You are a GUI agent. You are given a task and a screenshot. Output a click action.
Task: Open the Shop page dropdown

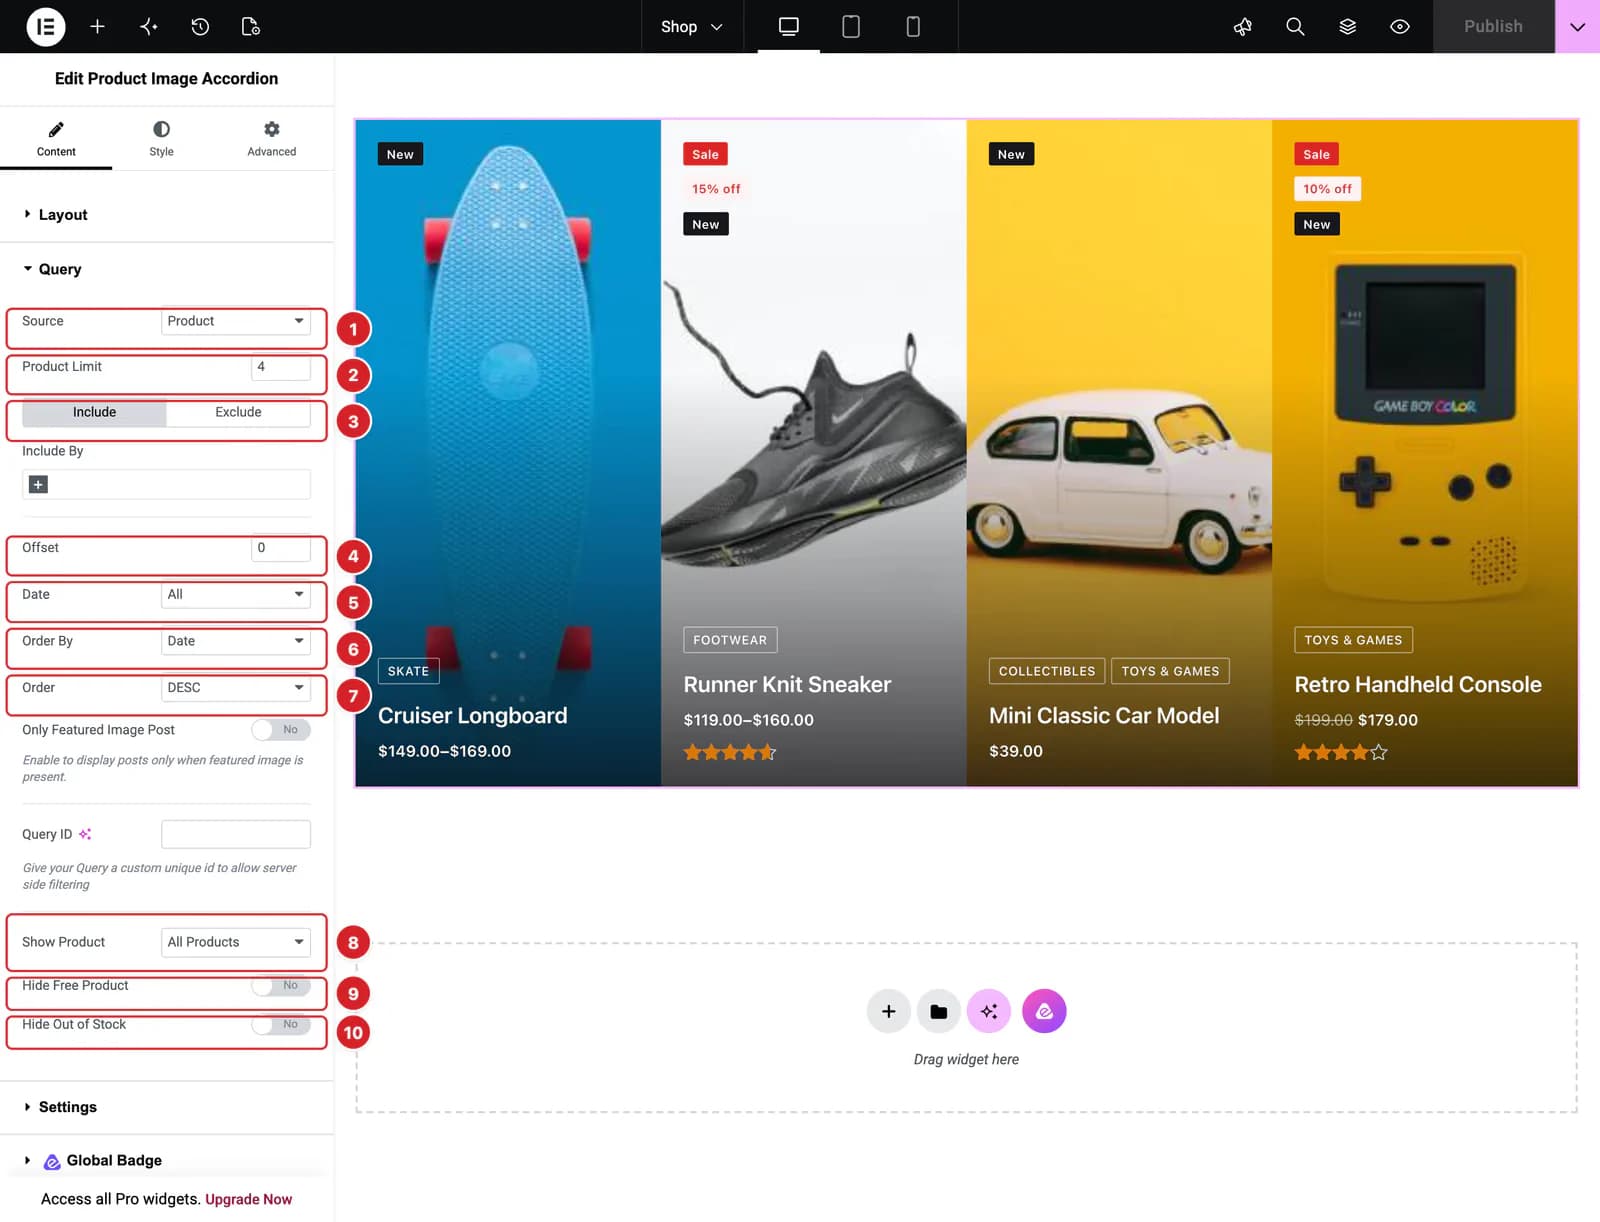691,27
